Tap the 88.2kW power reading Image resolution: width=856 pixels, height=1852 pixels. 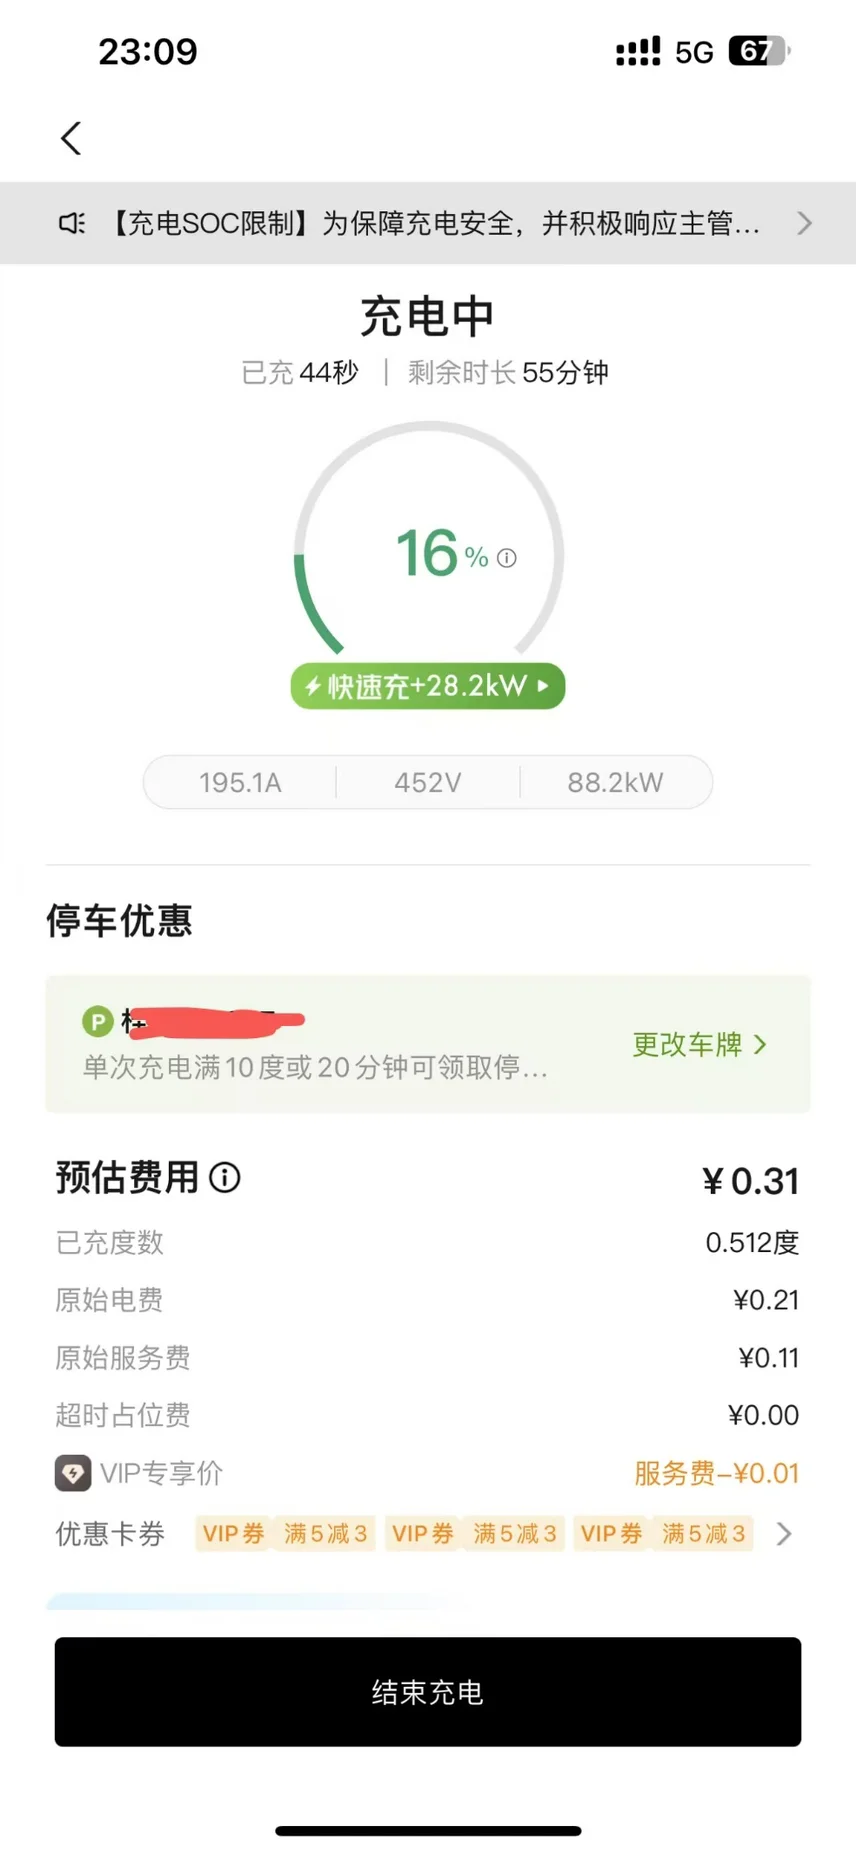(615, 782)
